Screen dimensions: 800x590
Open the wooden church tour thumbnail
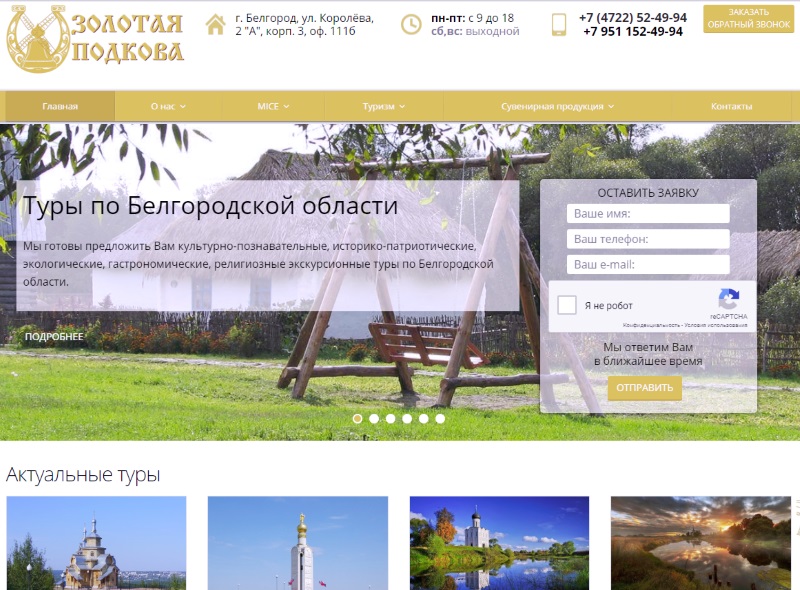click(96, 543)
